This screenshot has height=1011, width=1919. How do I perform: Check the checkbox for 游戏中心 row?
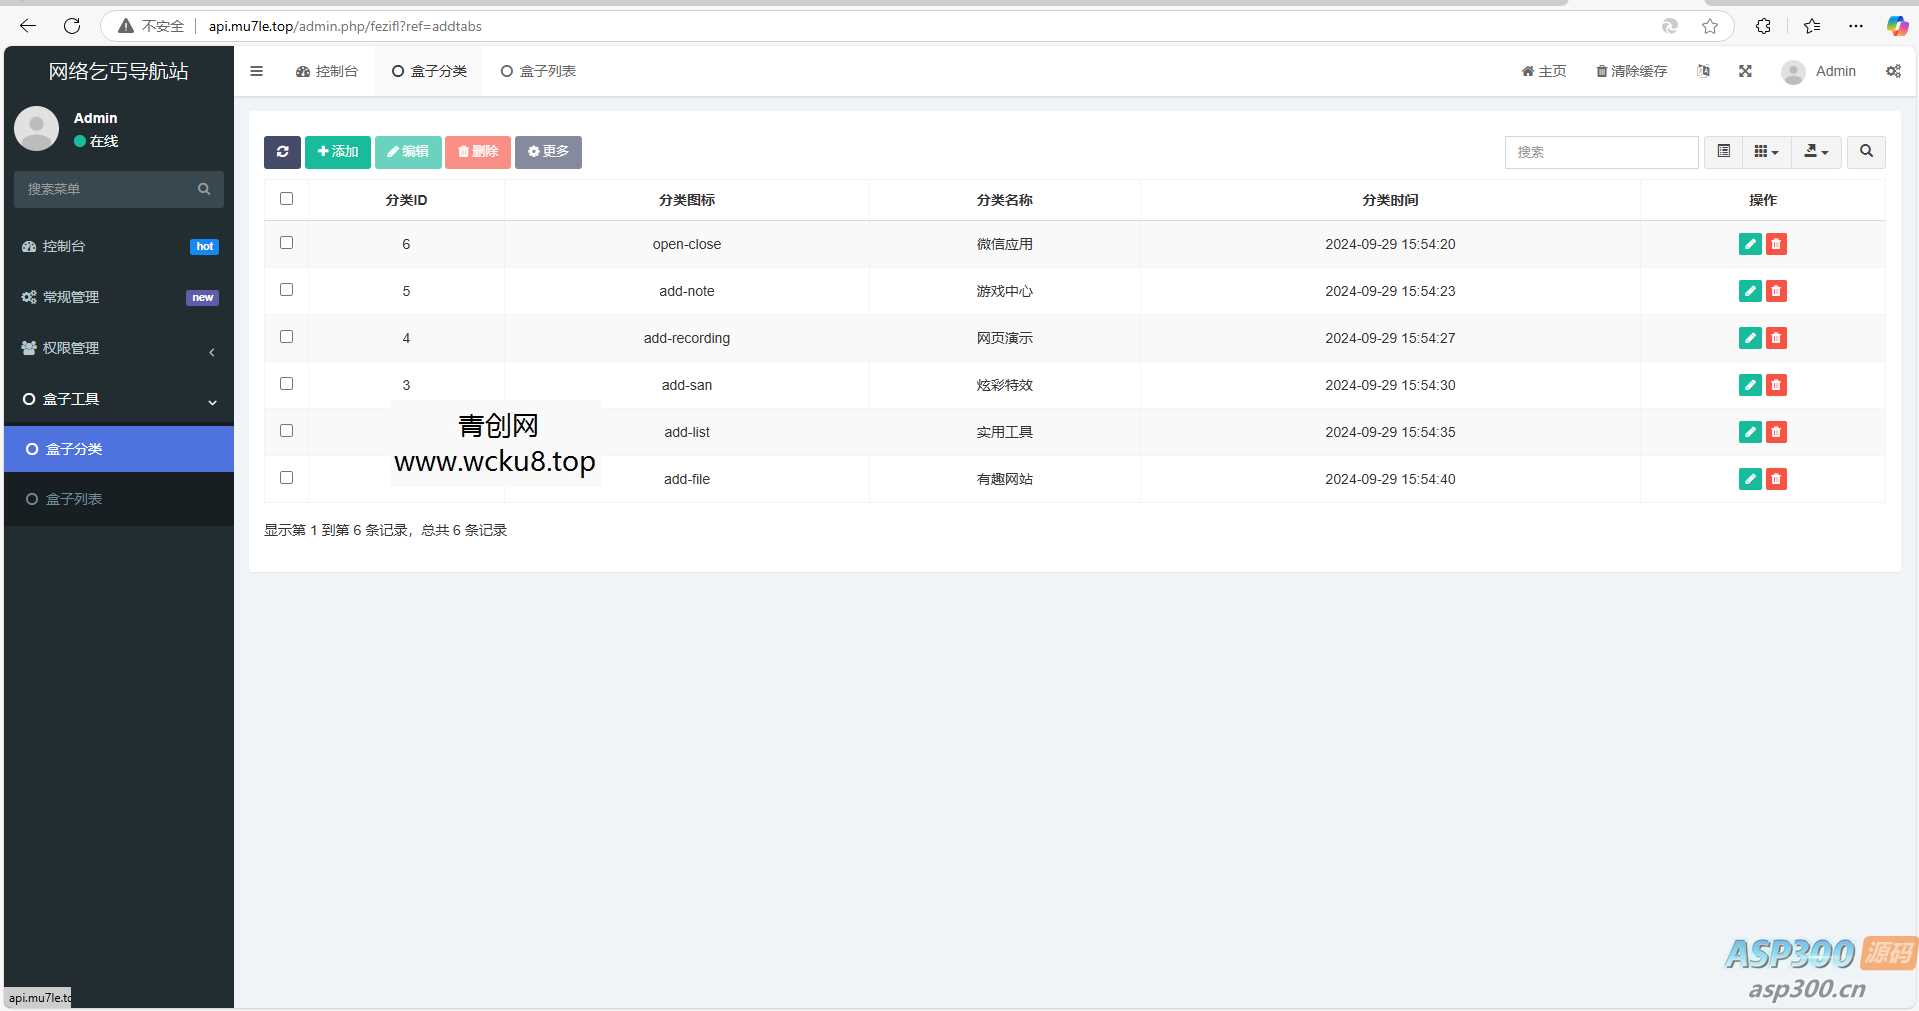(287, 291)
